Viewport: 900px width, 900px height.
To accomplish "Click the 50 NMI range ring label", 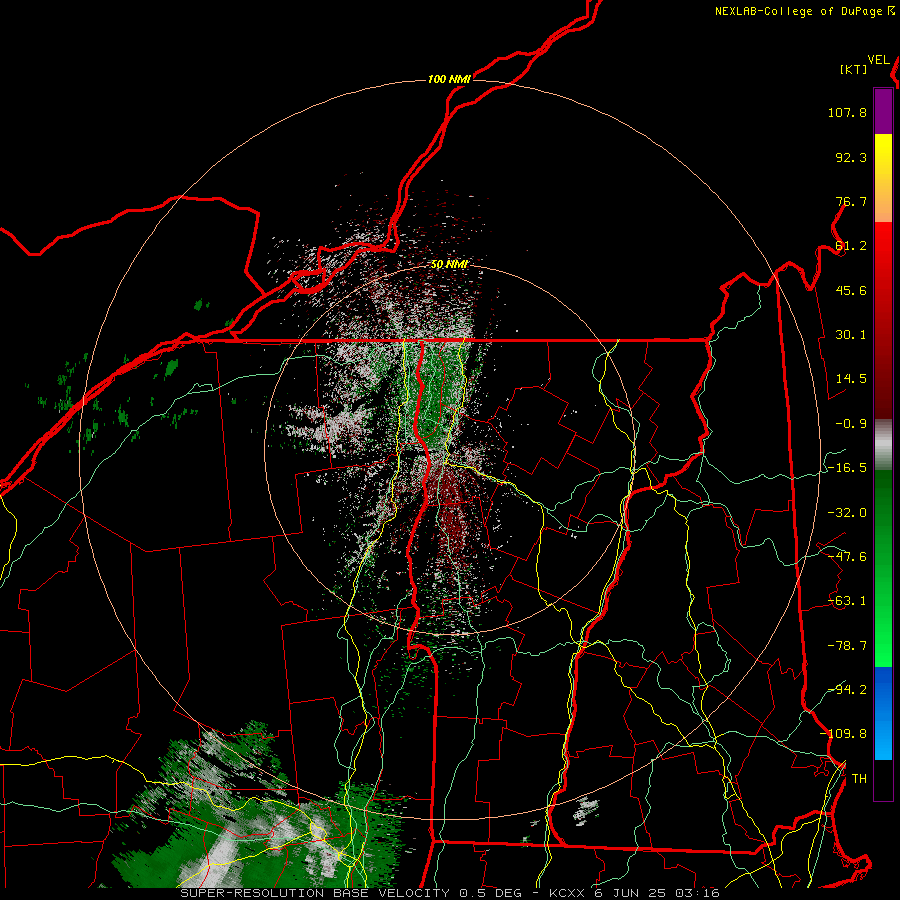I will 449,265.
